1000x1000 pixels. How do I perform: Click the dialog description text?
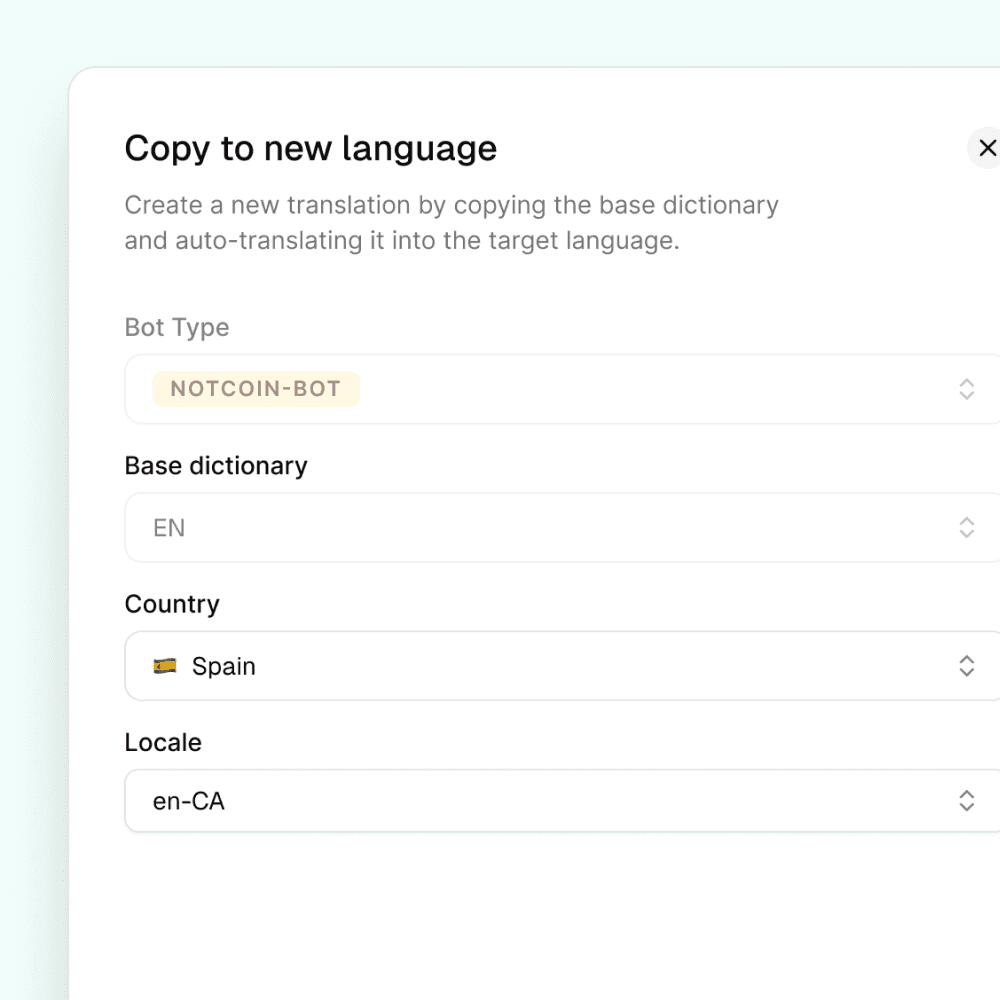click(451, 223)
